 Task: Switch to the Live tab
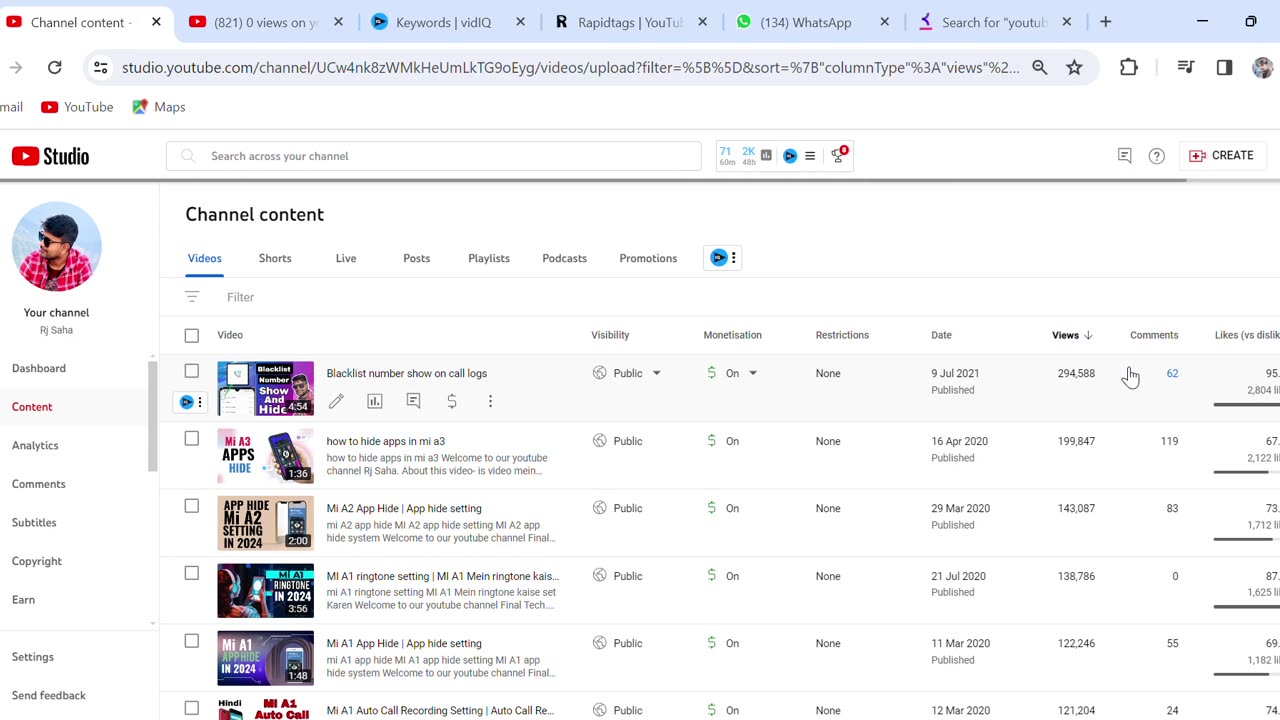[x=346, y=258]
